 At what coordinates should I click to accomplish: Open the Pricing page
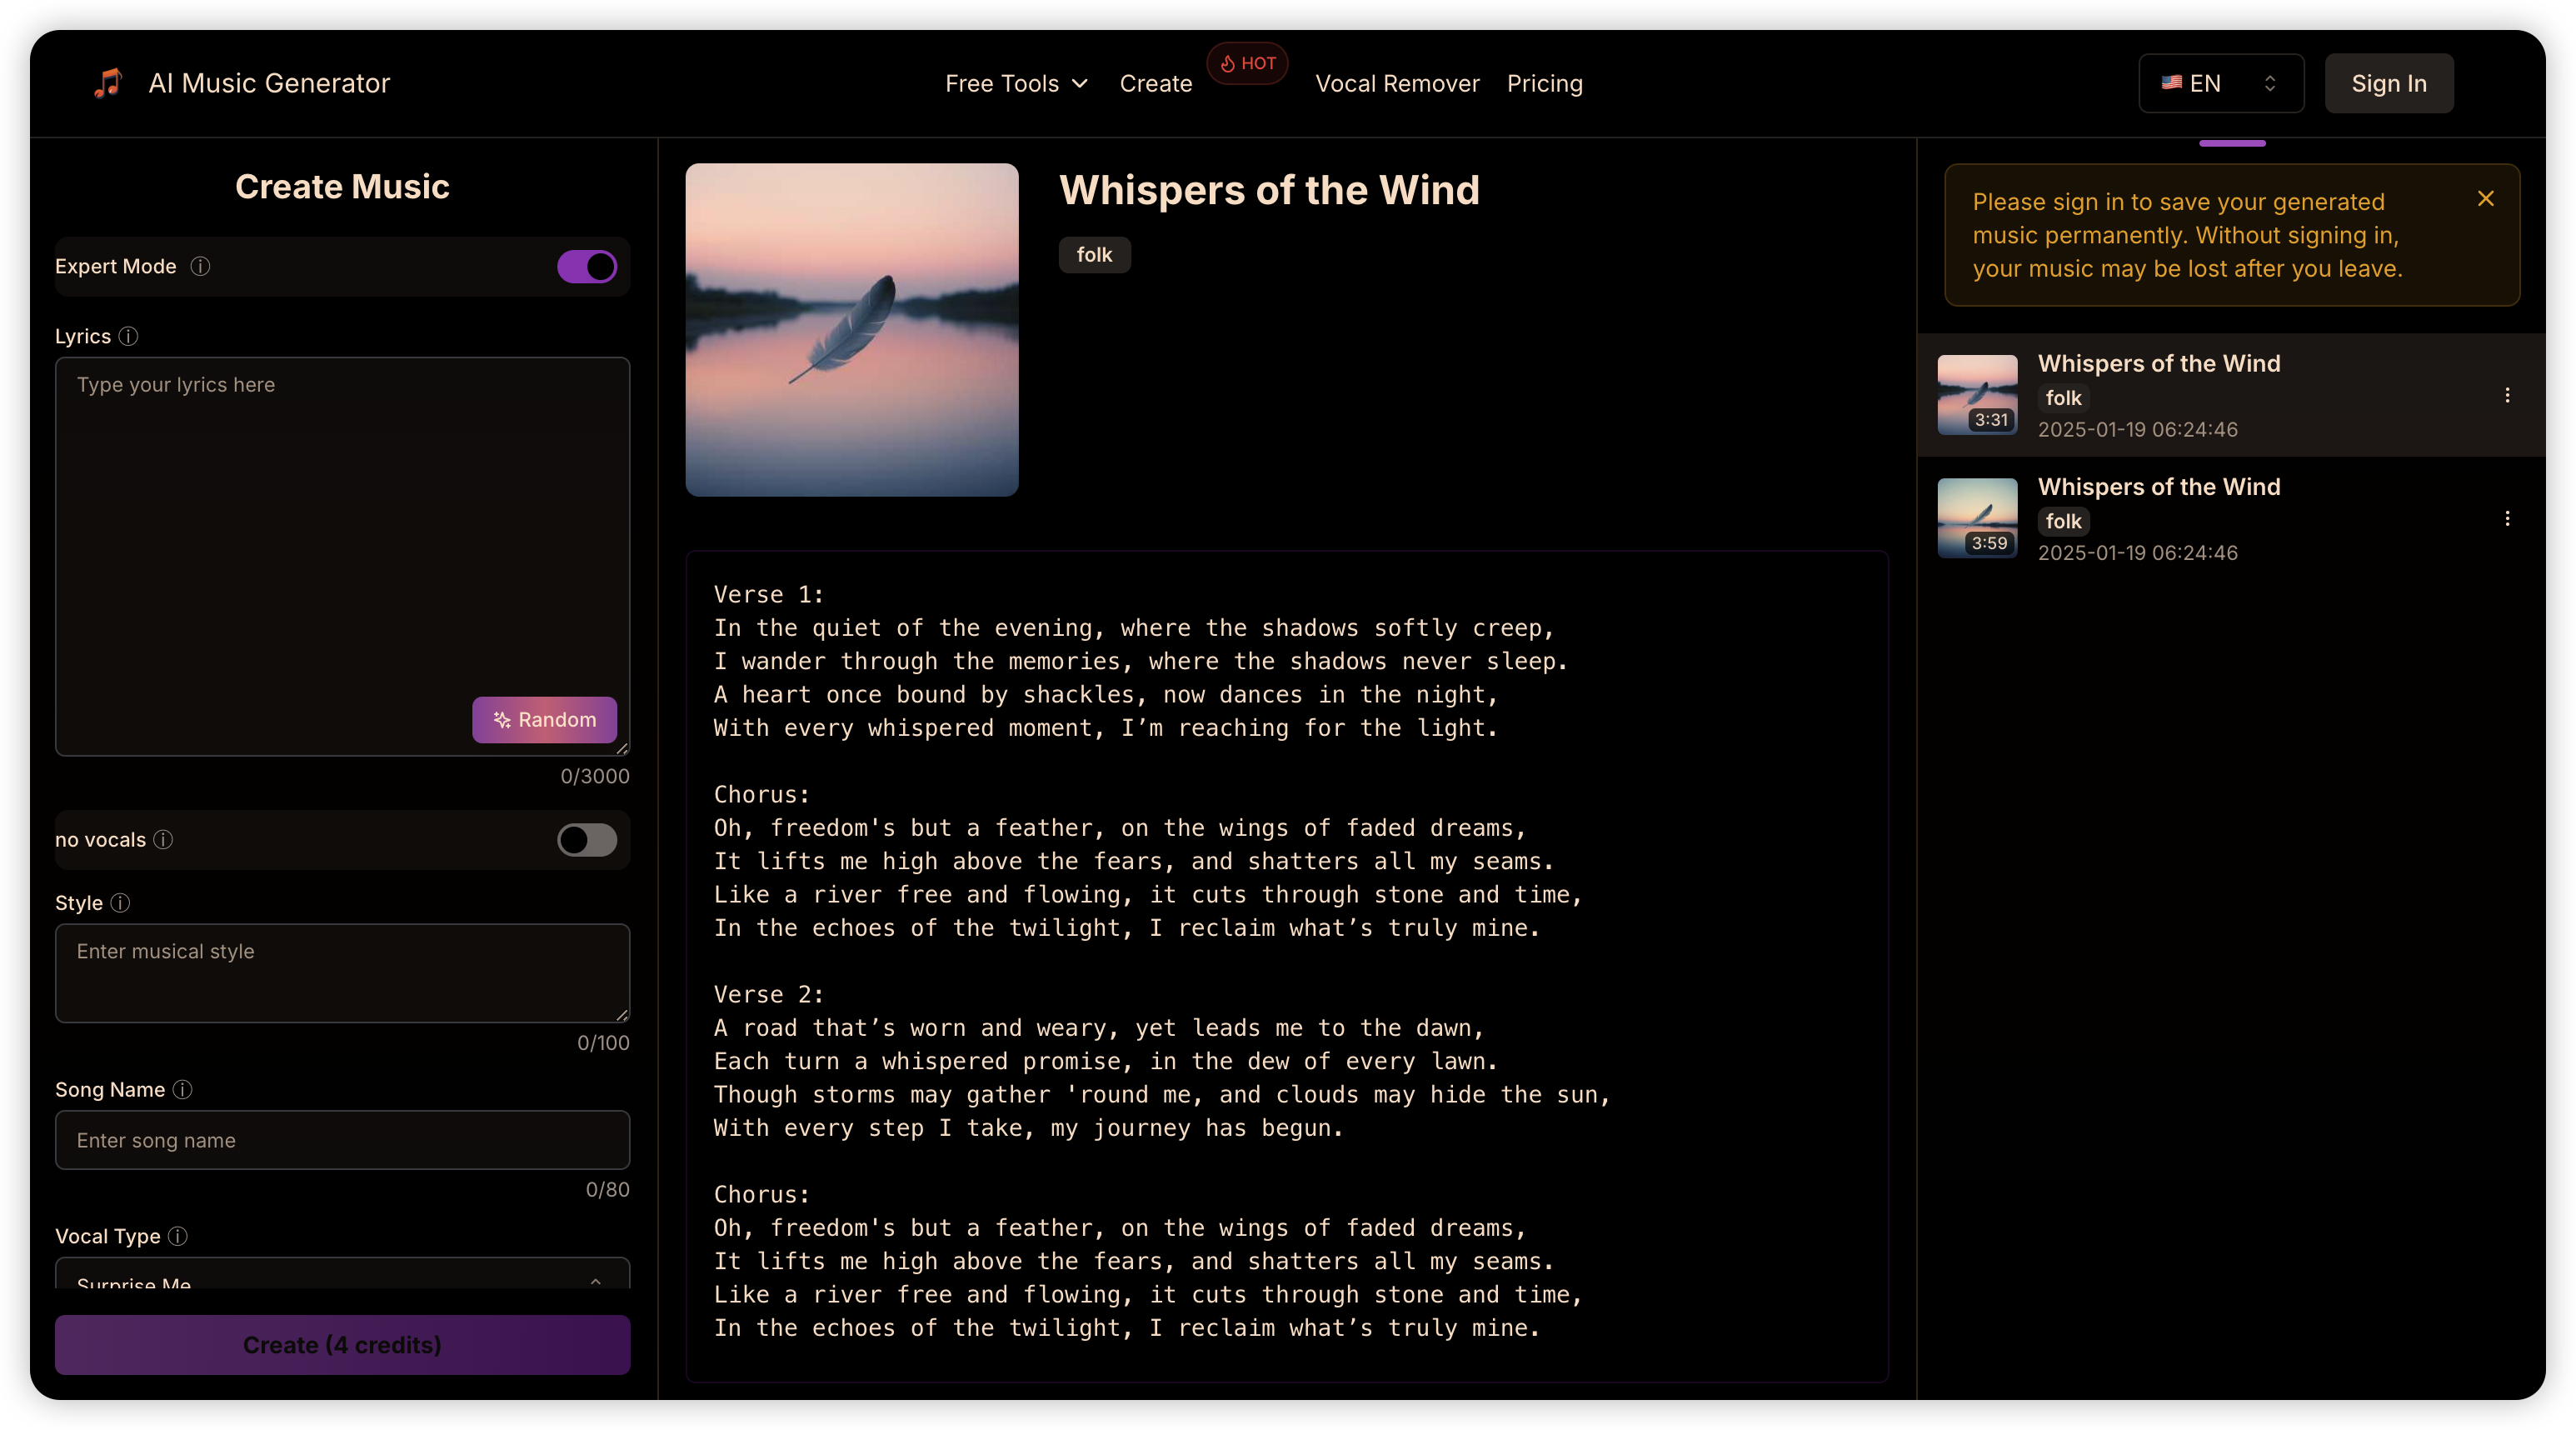[1544, 84]
